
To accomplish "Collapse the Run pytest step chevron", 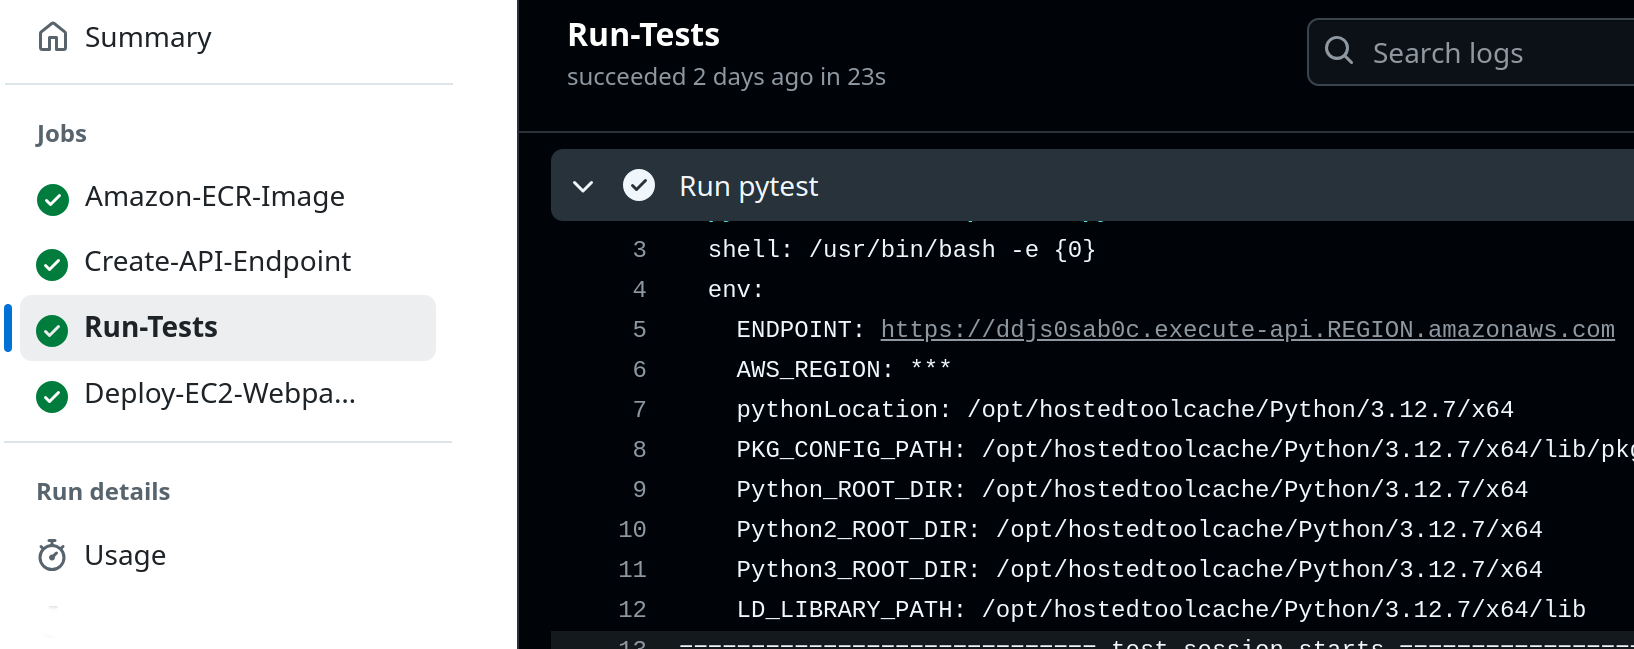I will tap(583, 186).
